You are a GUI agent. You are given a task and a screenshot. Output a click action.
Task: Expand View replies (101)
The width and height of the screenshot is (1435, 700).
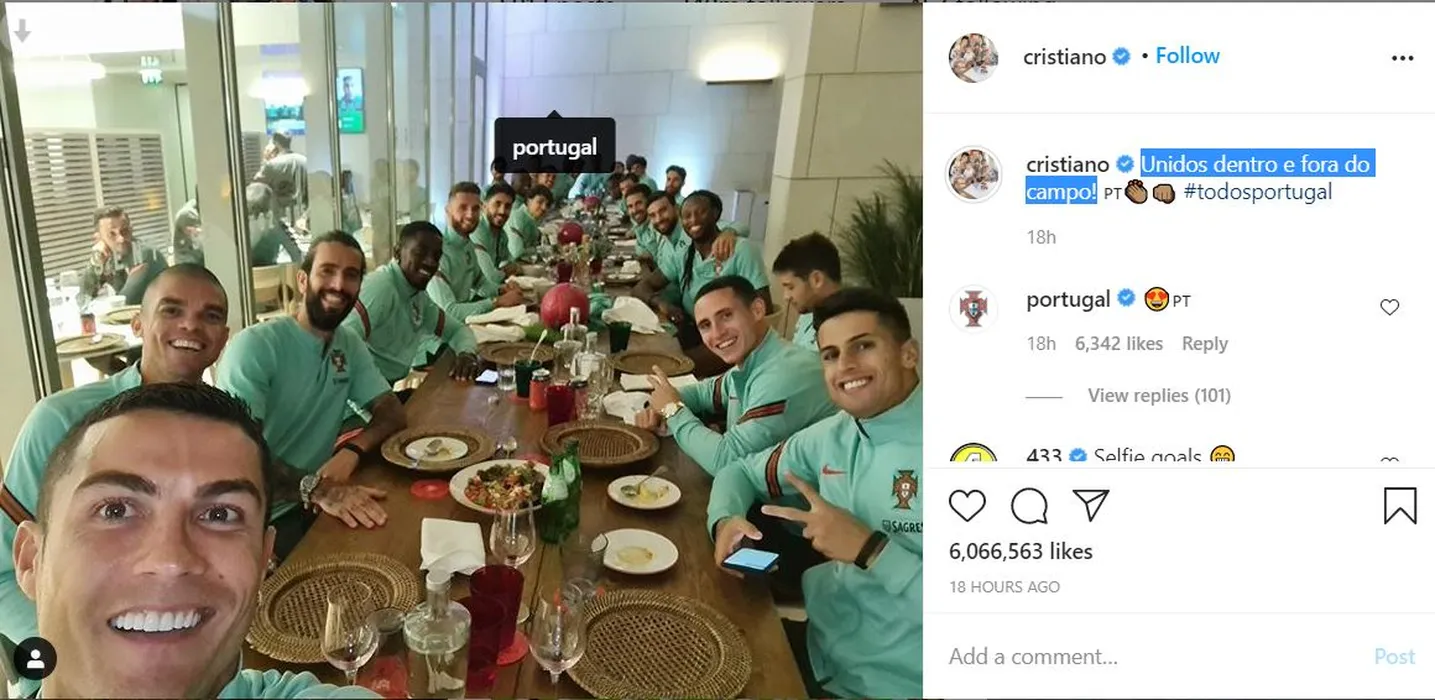pyautogui.click(x=1159, y=395)
